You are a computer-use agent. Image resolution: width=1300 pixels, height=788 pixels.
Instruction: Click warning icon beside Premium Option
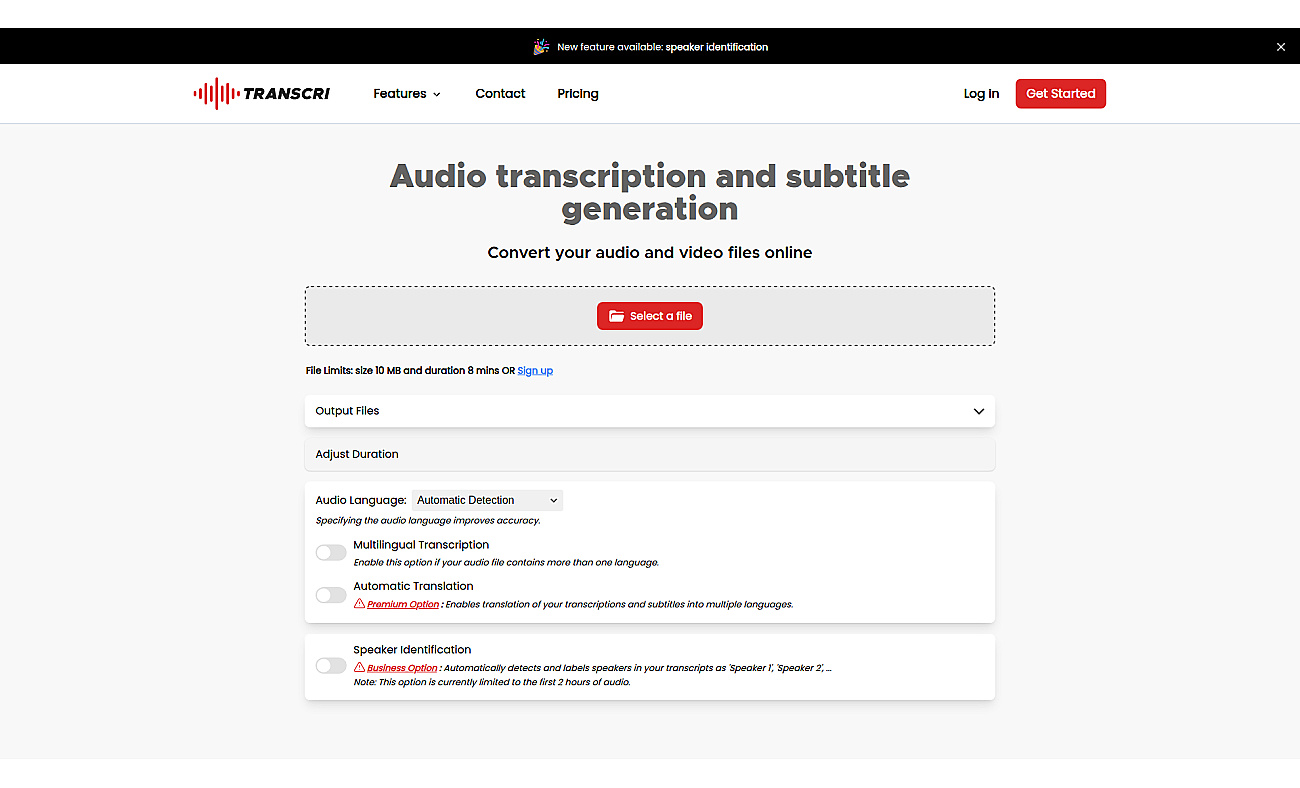pyautogui.click(x=359, y=604)
